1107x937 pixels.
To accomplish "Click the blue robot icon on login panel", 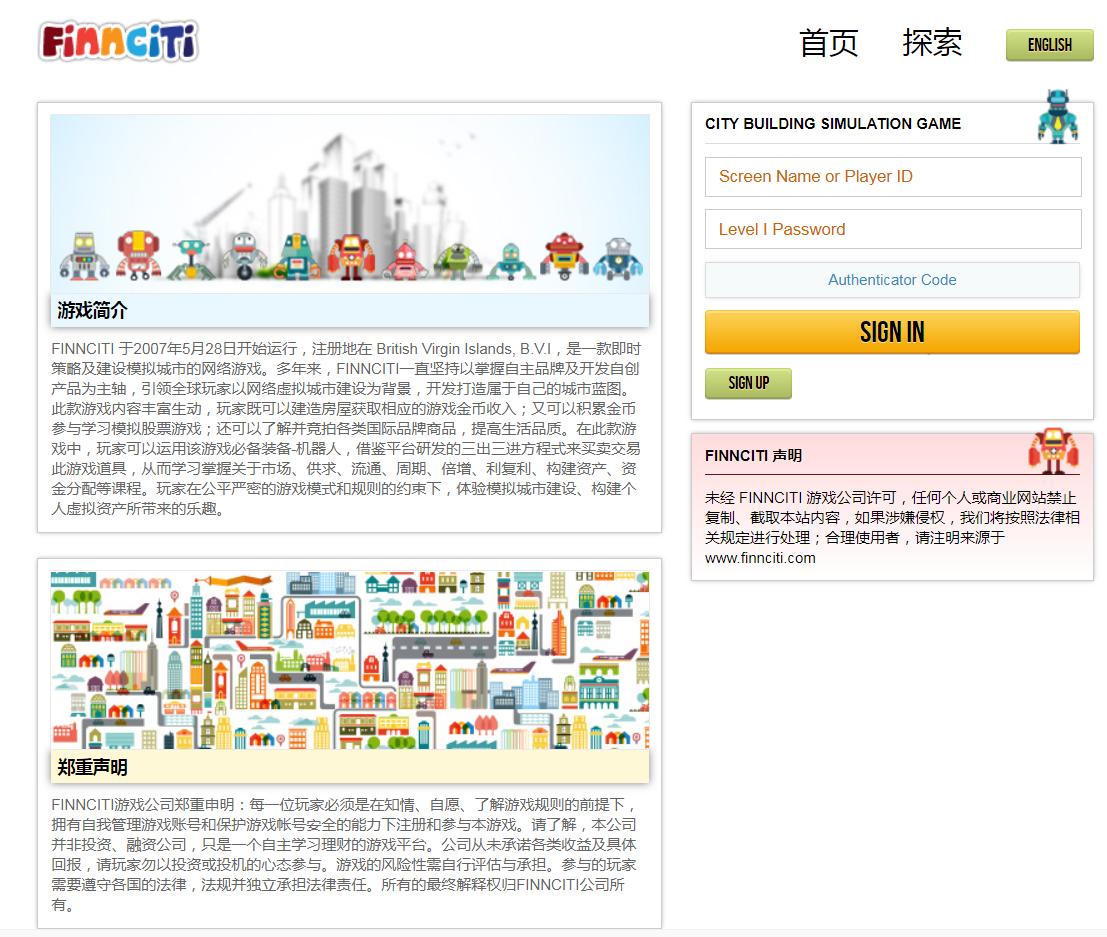I will (x=1058, y=117).
